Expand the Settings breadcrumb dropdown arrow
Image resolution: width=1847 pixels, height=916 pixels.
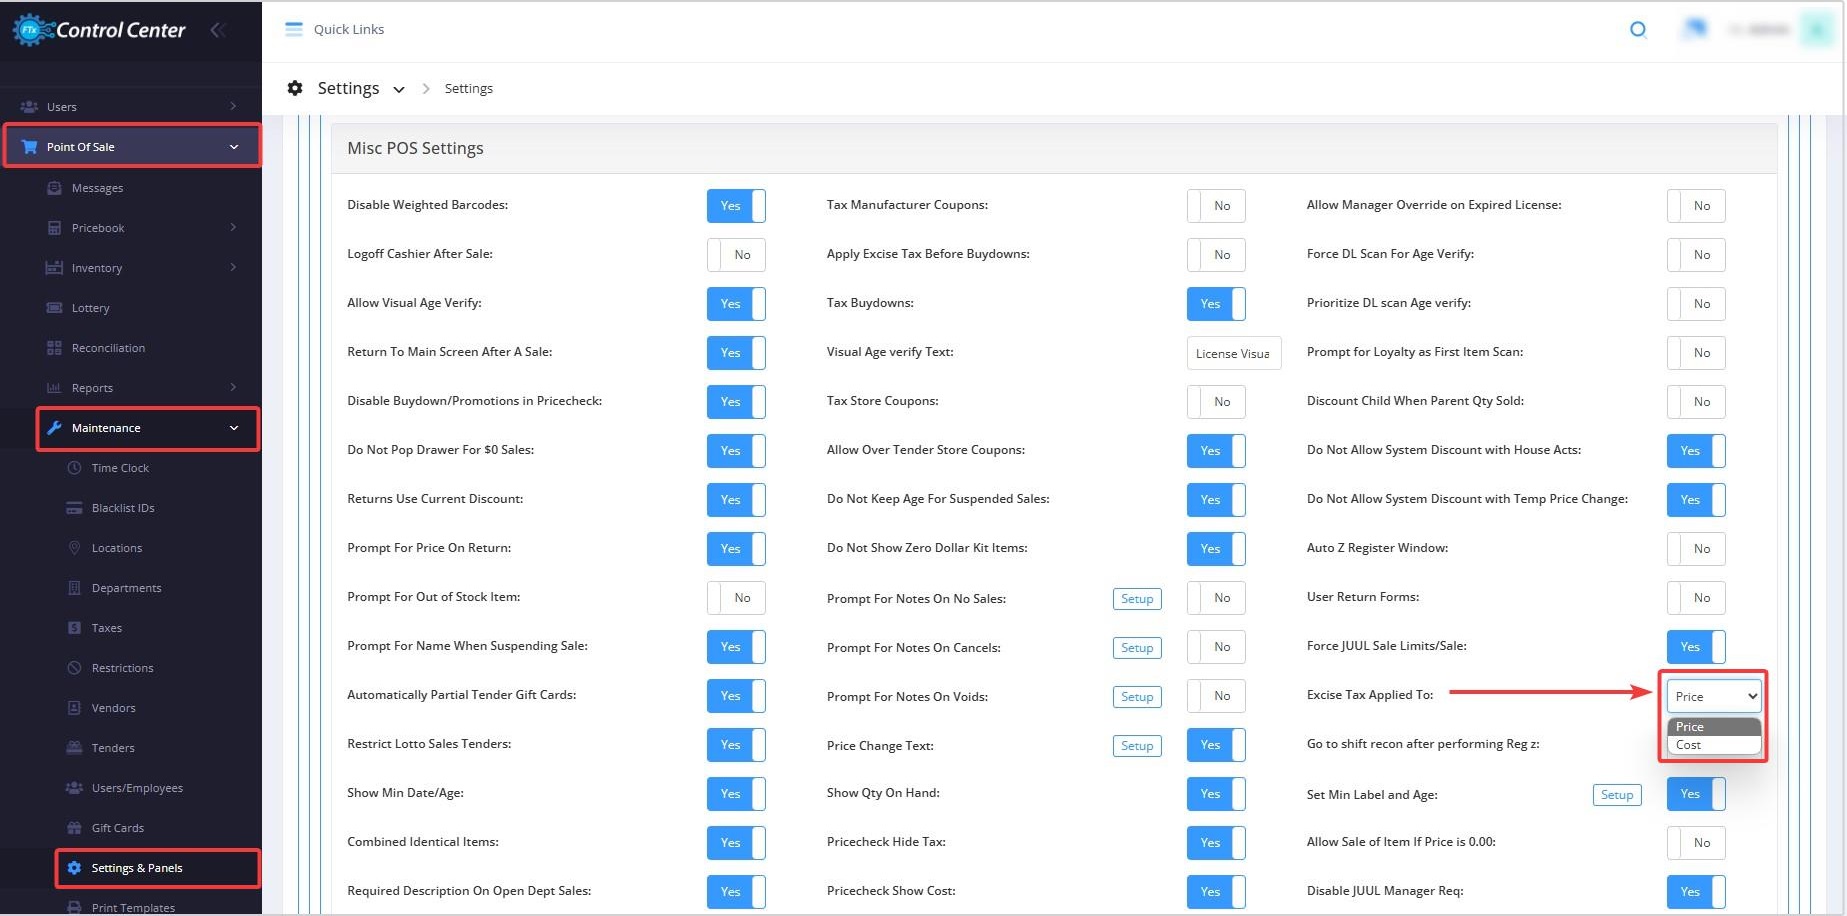(399, 89)
